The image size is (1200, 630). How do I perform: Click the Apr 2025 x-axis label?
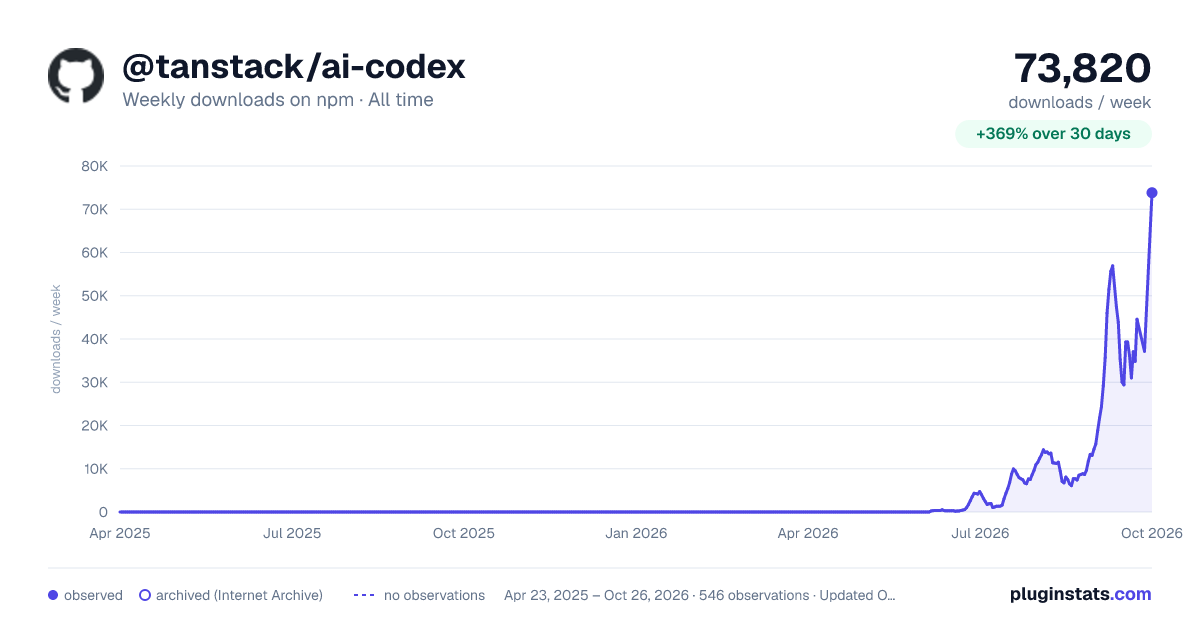pyautogui.click(x=120, y=533)
